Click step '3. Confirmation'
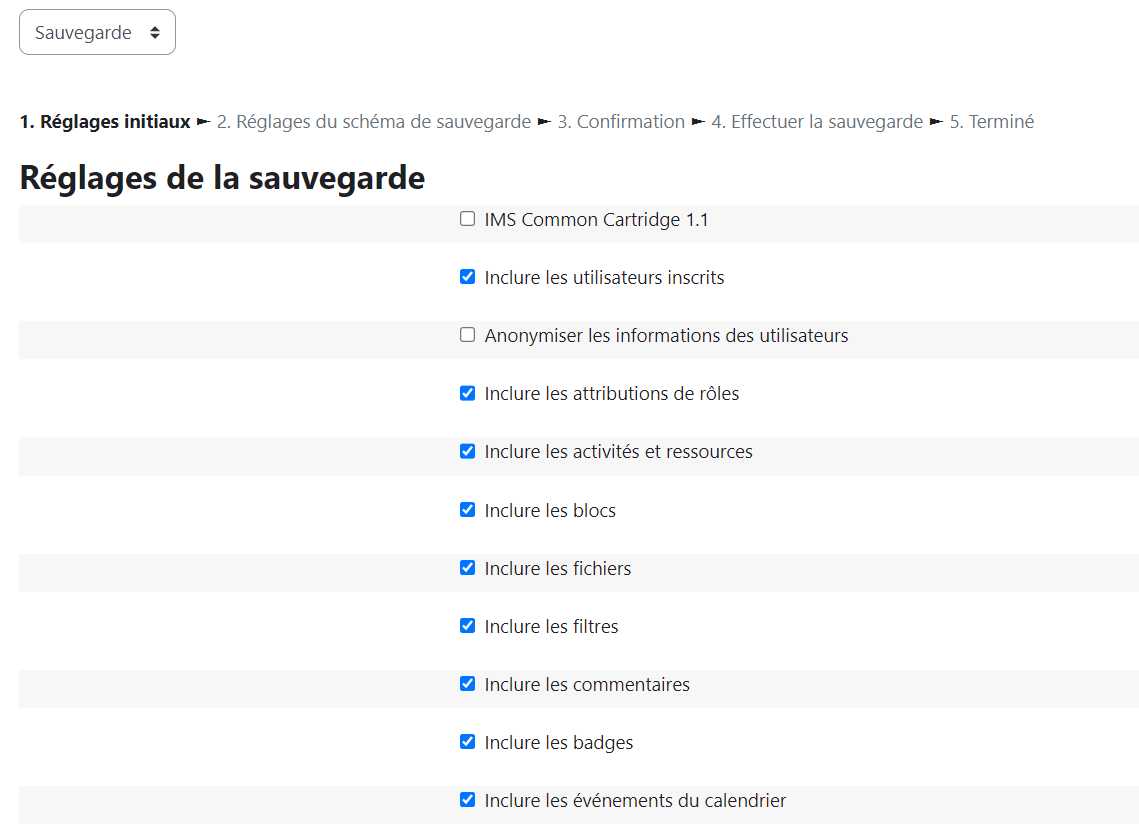The width and height of the screenshot is (1139, 830). click(621, 121)
